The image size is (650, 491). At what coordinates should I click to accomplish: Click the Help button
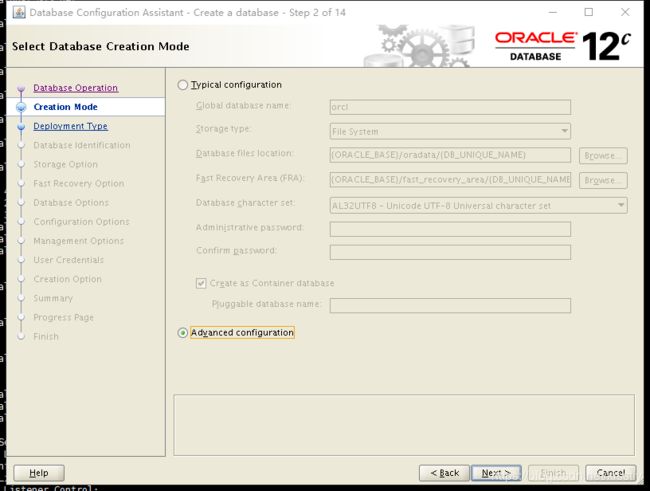tap(39, 473)
